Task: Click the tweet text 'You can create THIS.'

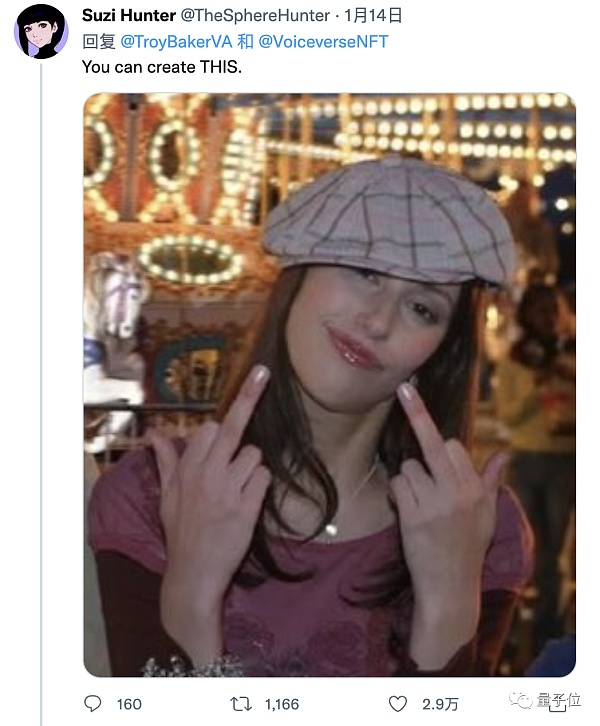Action: point(162,67)
